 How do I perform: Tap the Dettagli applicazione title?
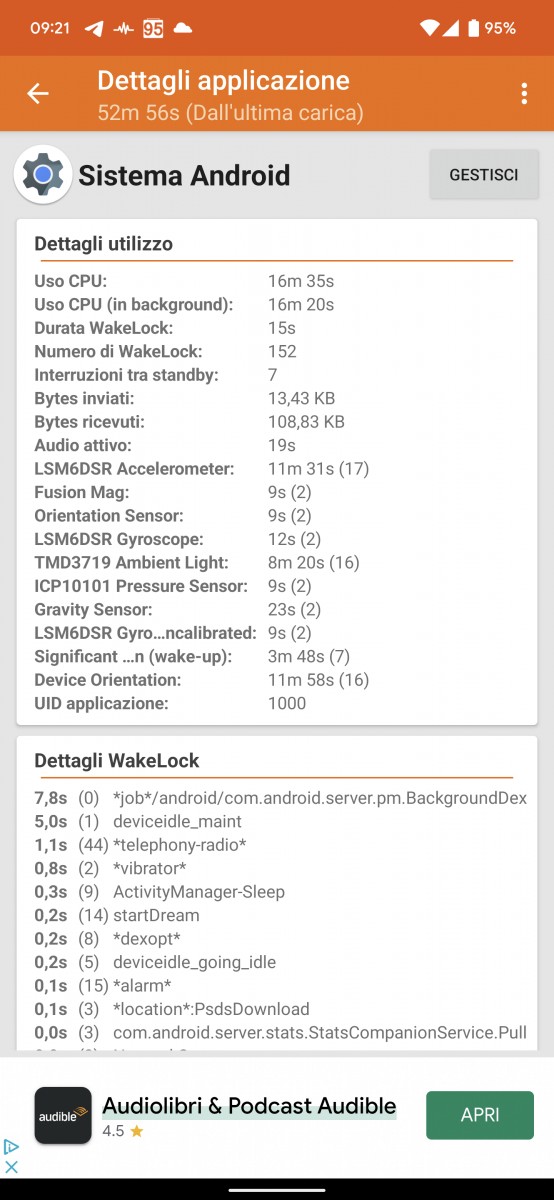224,81
